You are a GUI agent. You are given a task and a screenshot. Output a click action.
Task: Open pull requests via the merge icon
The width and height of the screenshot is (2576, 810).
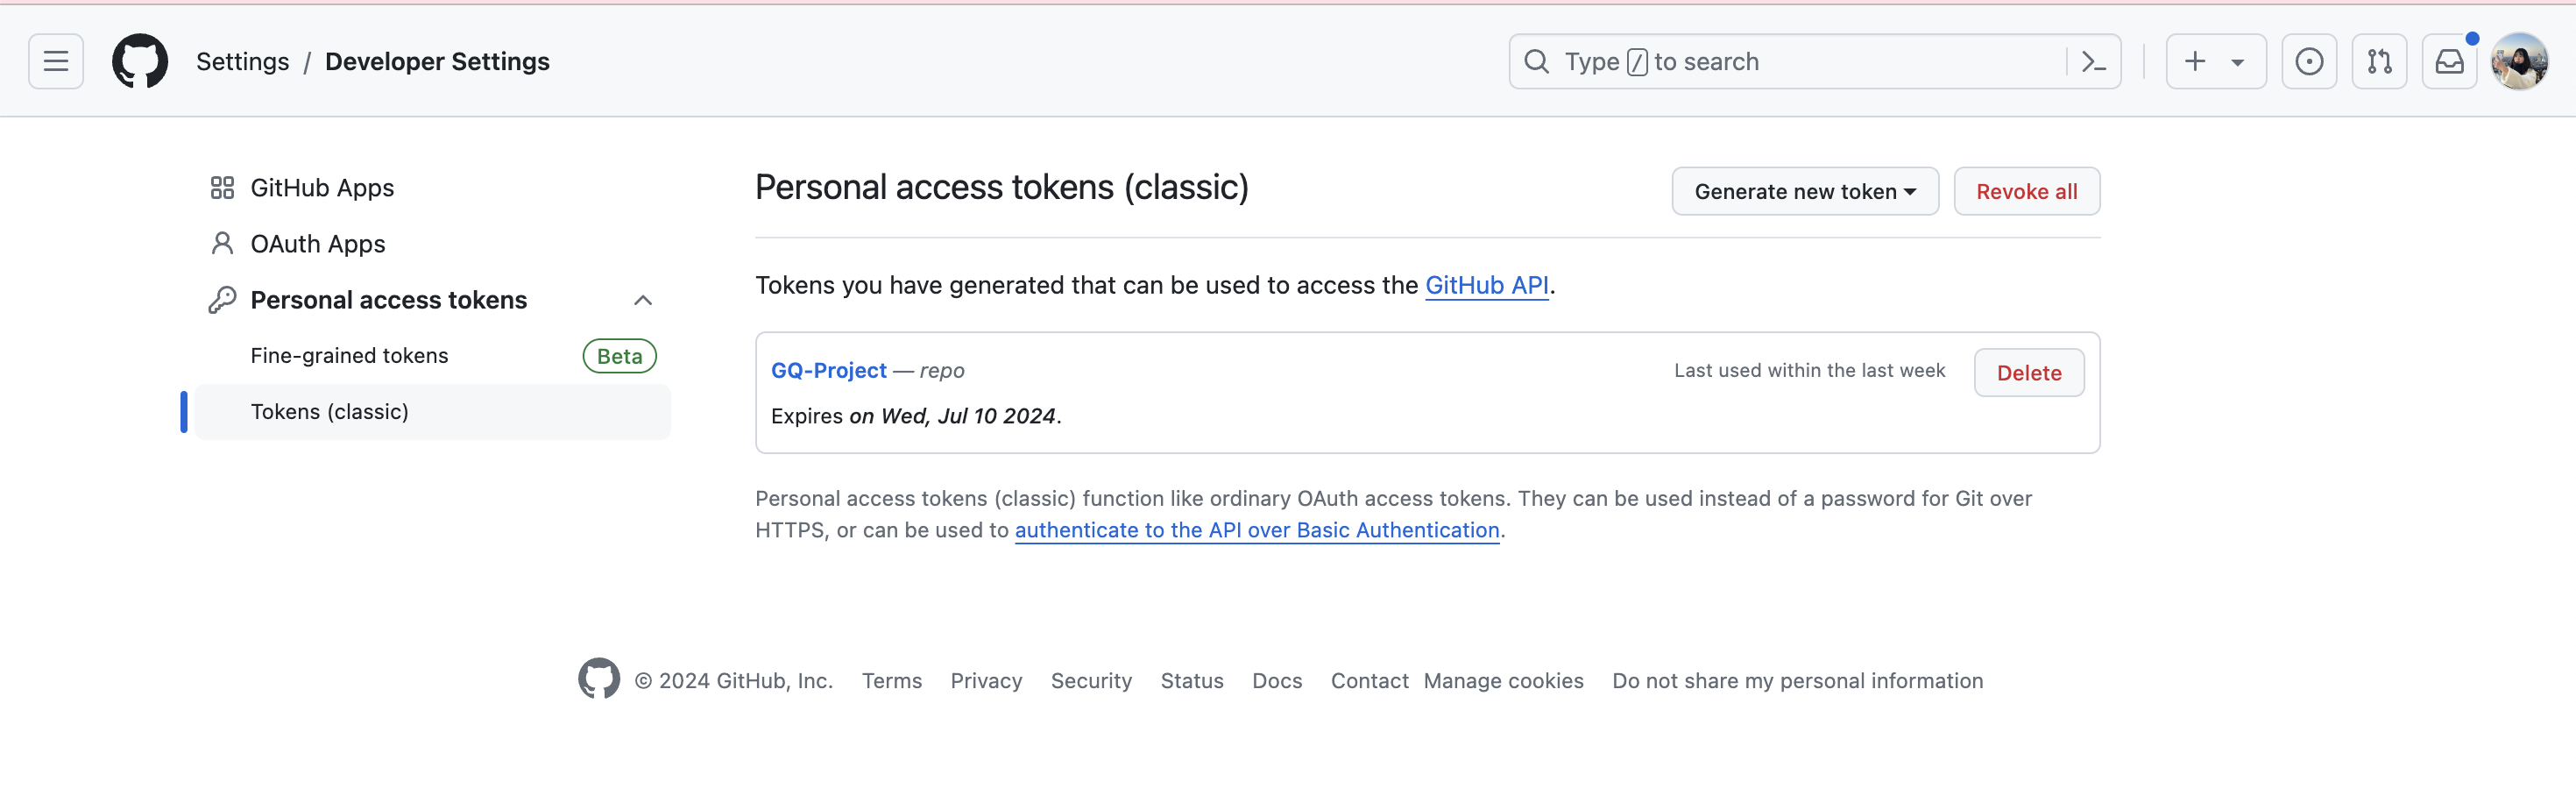pyautogui.click(x=2379, y=61)
